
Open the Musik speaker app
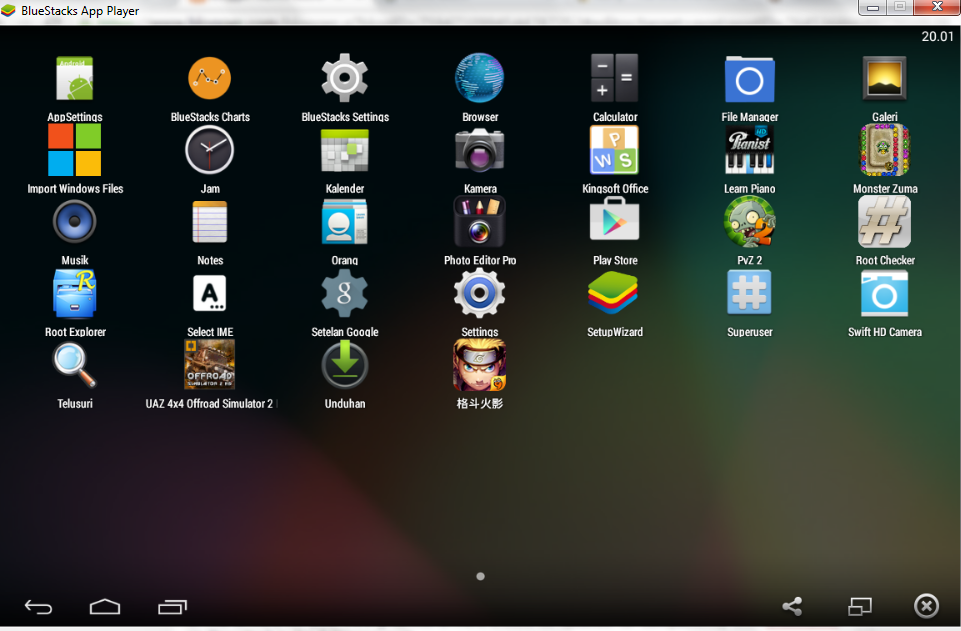(x=75, y=222)
